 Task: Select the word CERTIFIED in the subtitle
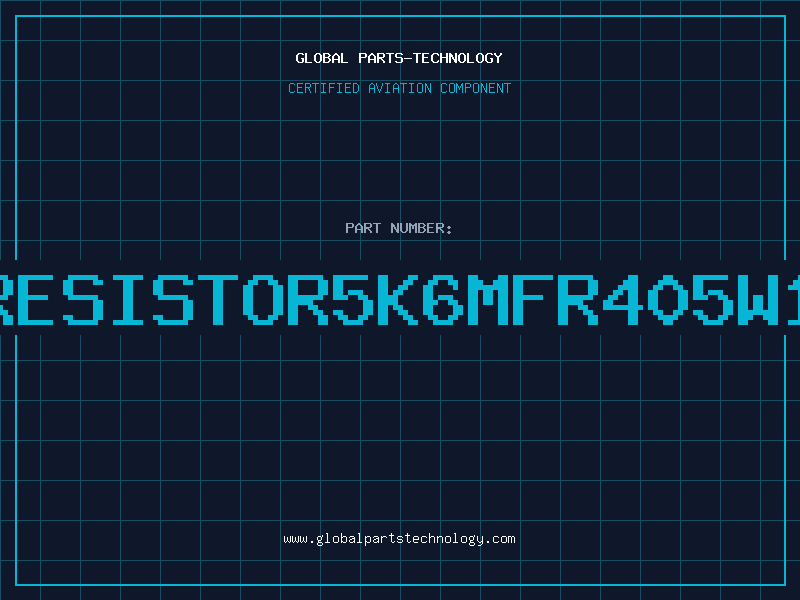click(324, 88)
